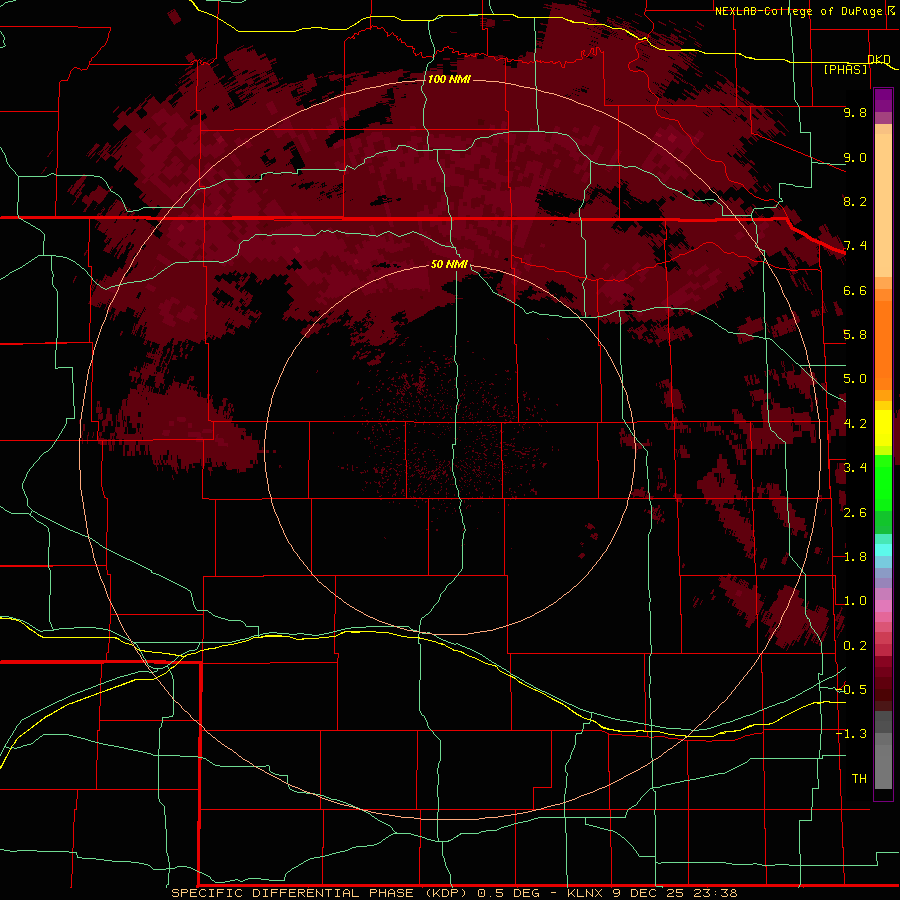Click the 7.4 scale value
900x900 pixels.
855,246
